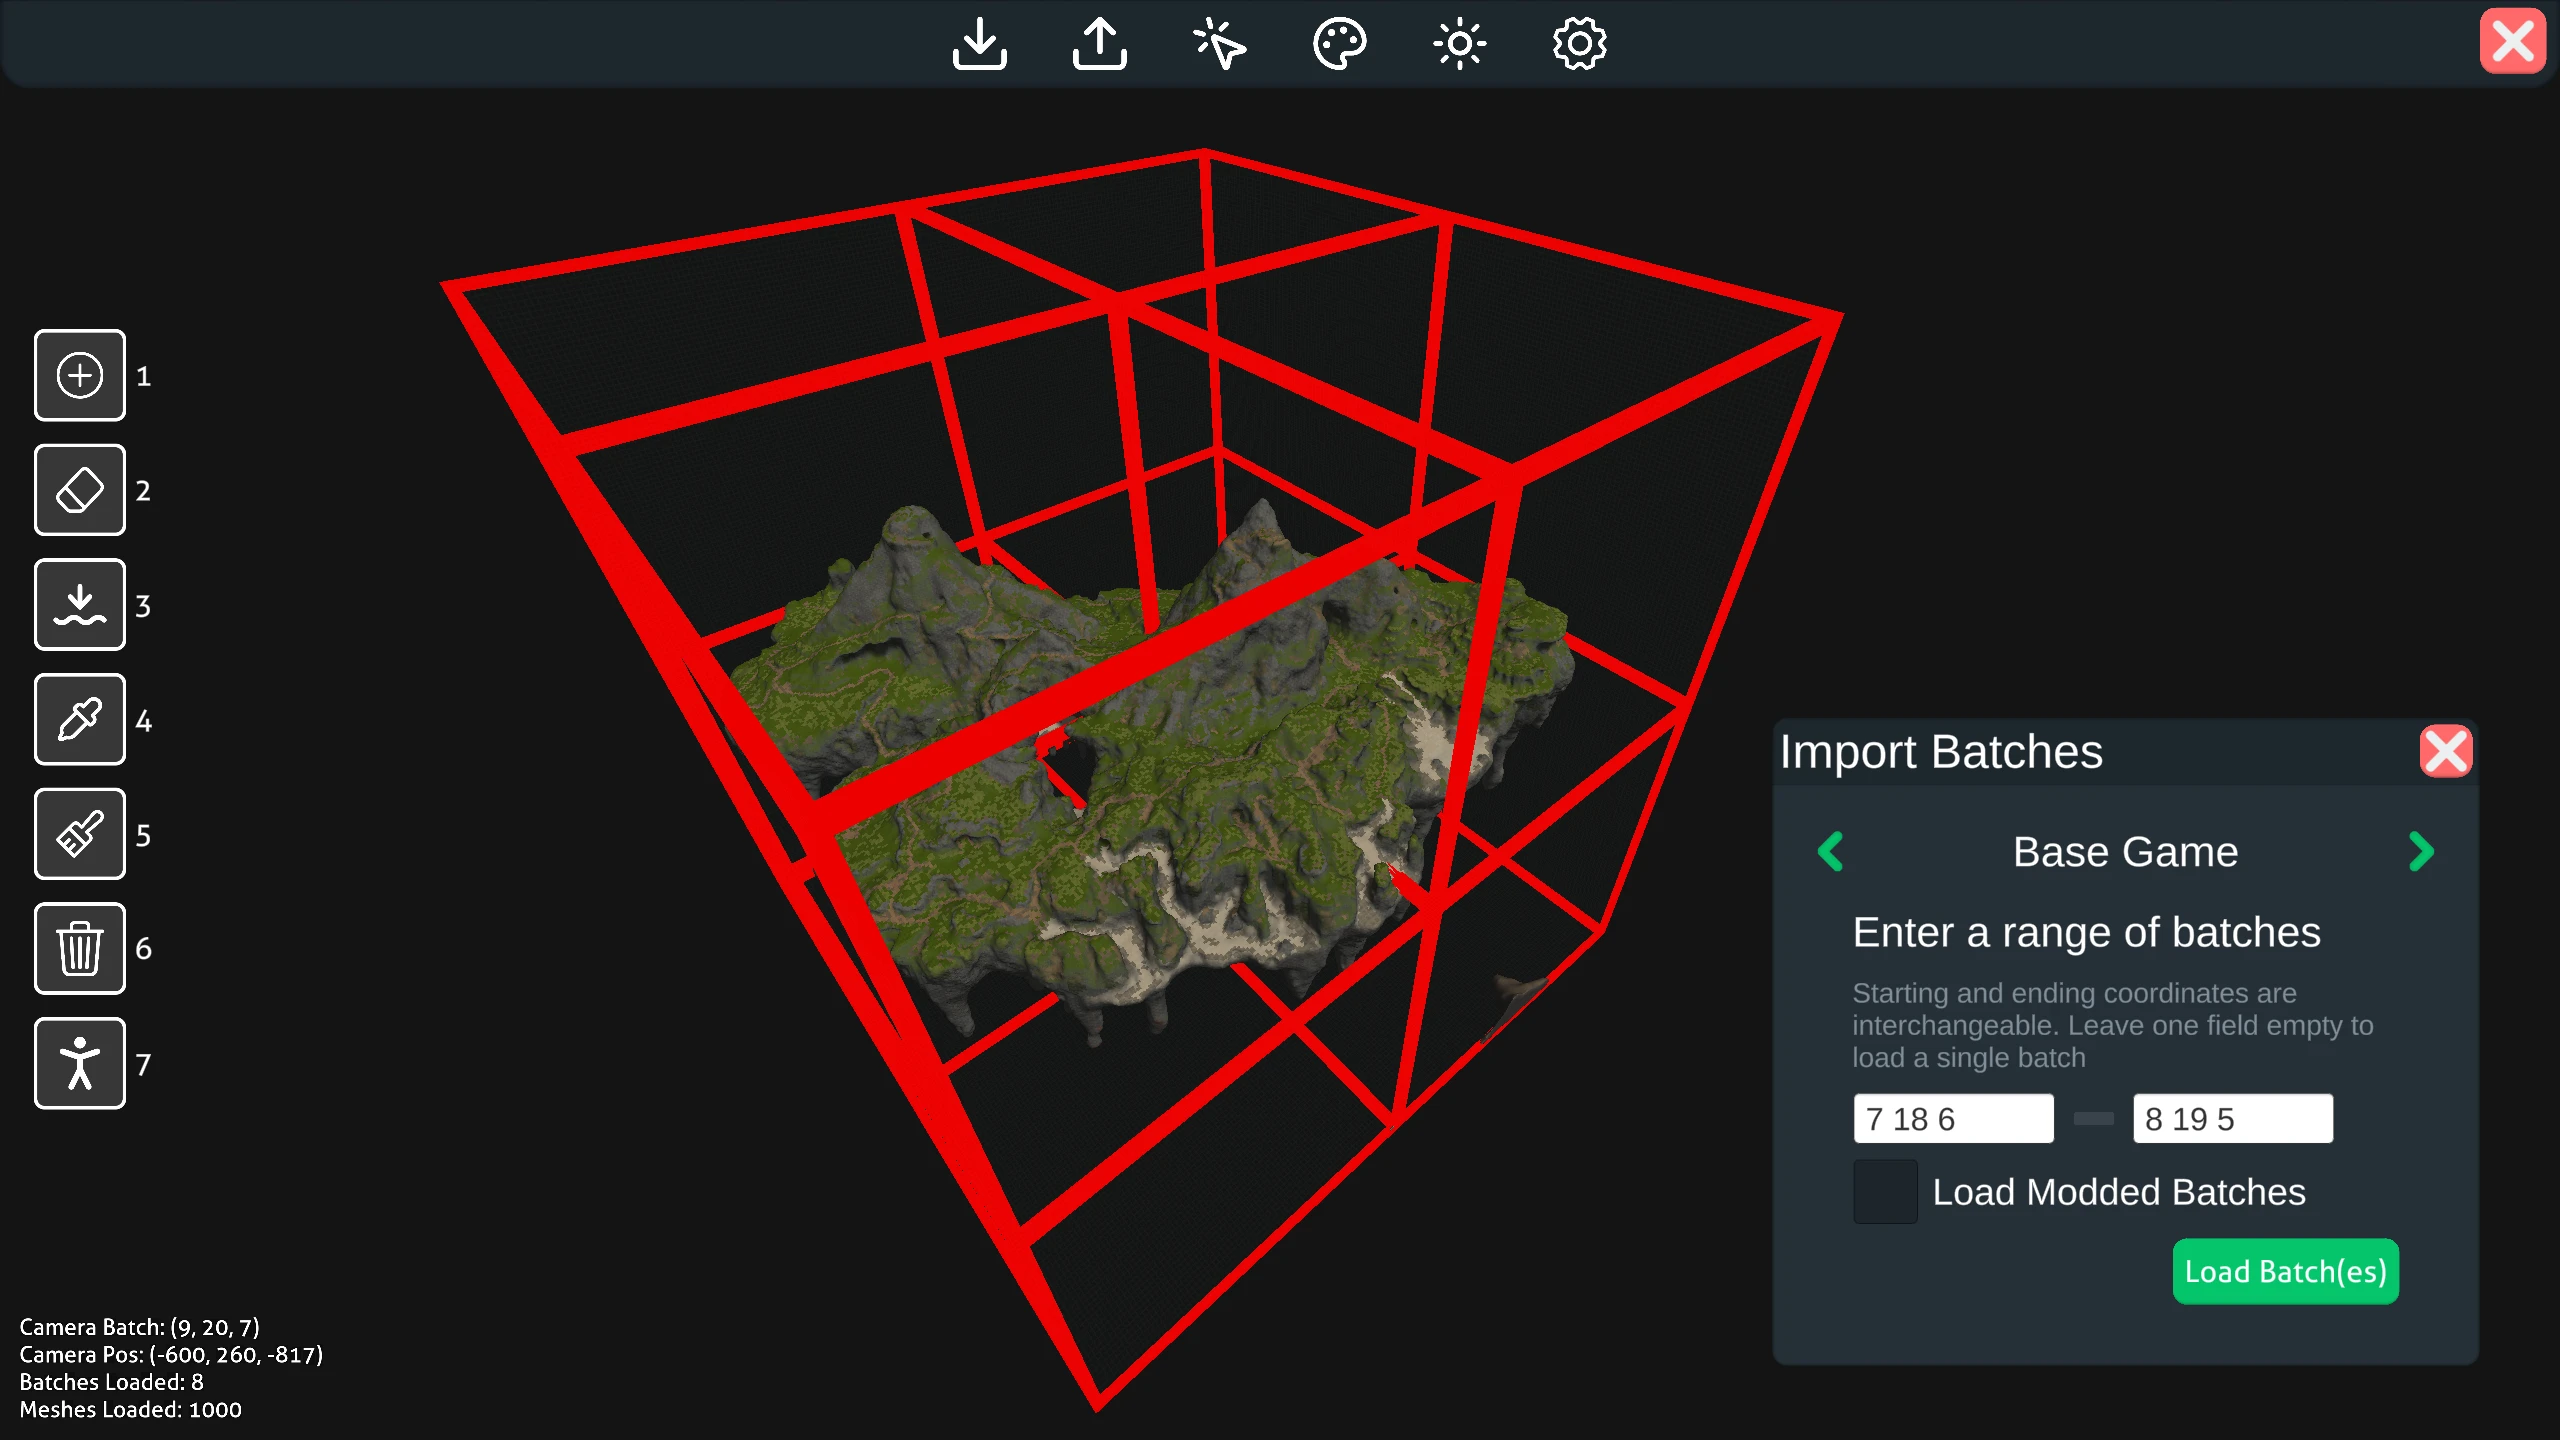
Task: Click the Meshes Loaded: 1000 status text
Action: click(130, 1409)
